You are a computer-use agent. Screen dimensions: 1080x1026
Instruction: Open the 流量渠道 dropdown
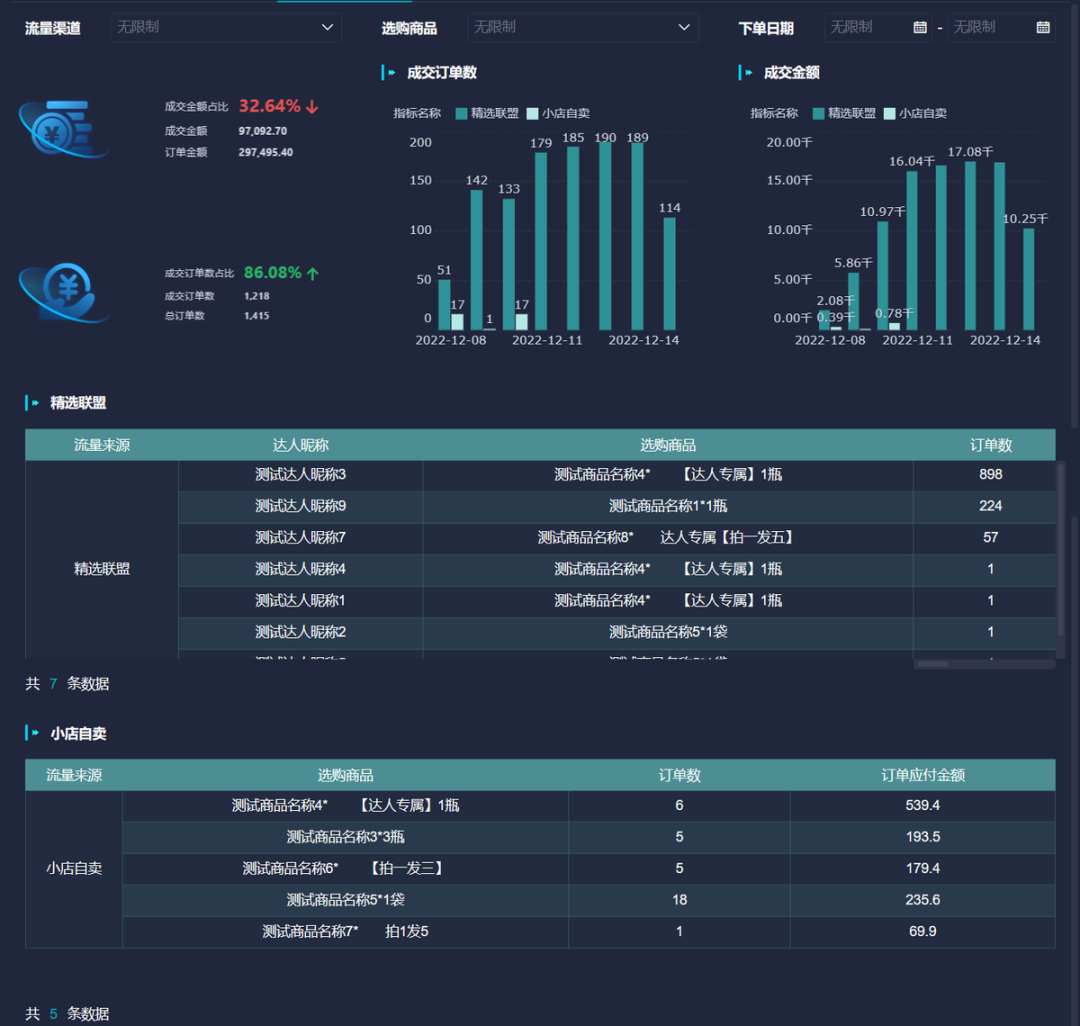(226, 28)
